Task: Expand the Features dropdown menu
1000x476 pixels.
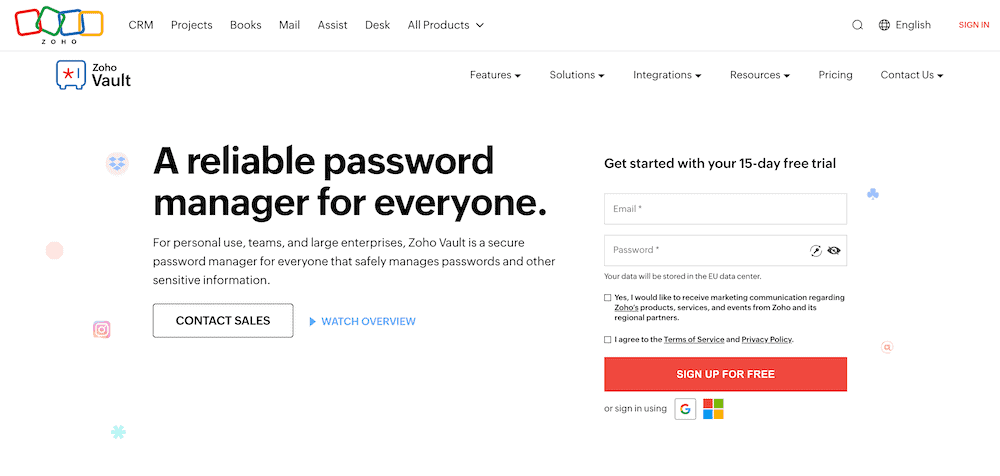Action: click(x=495, y=75)
